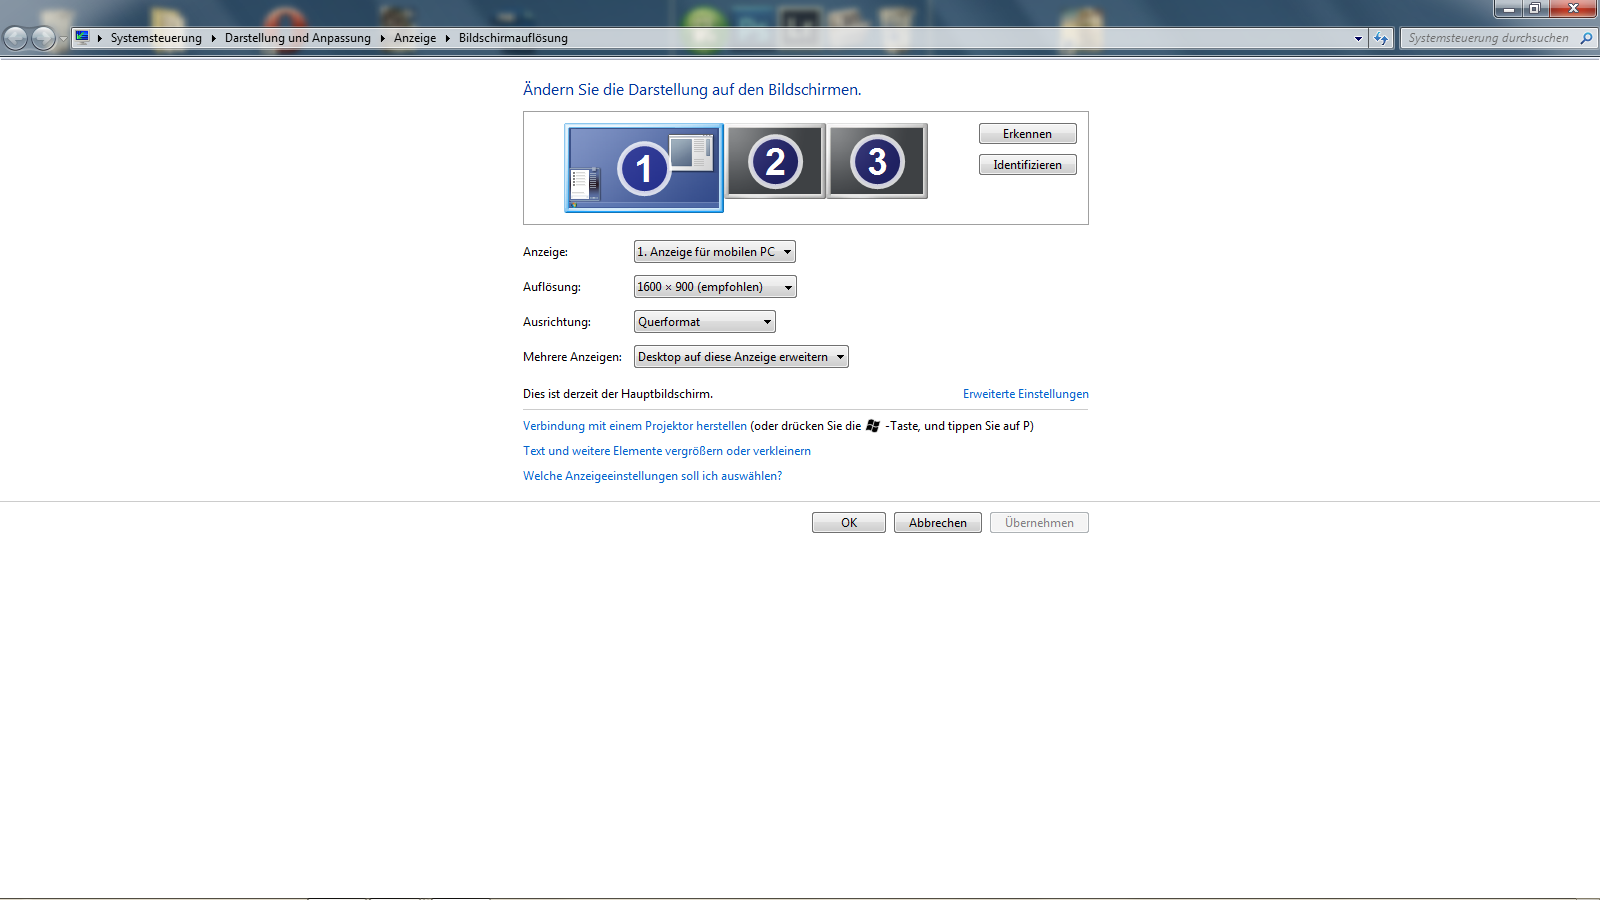The height and width of the screenshot is (900, 1600).
Task: Select monitor 3 display icon
Action: (877, 161)
